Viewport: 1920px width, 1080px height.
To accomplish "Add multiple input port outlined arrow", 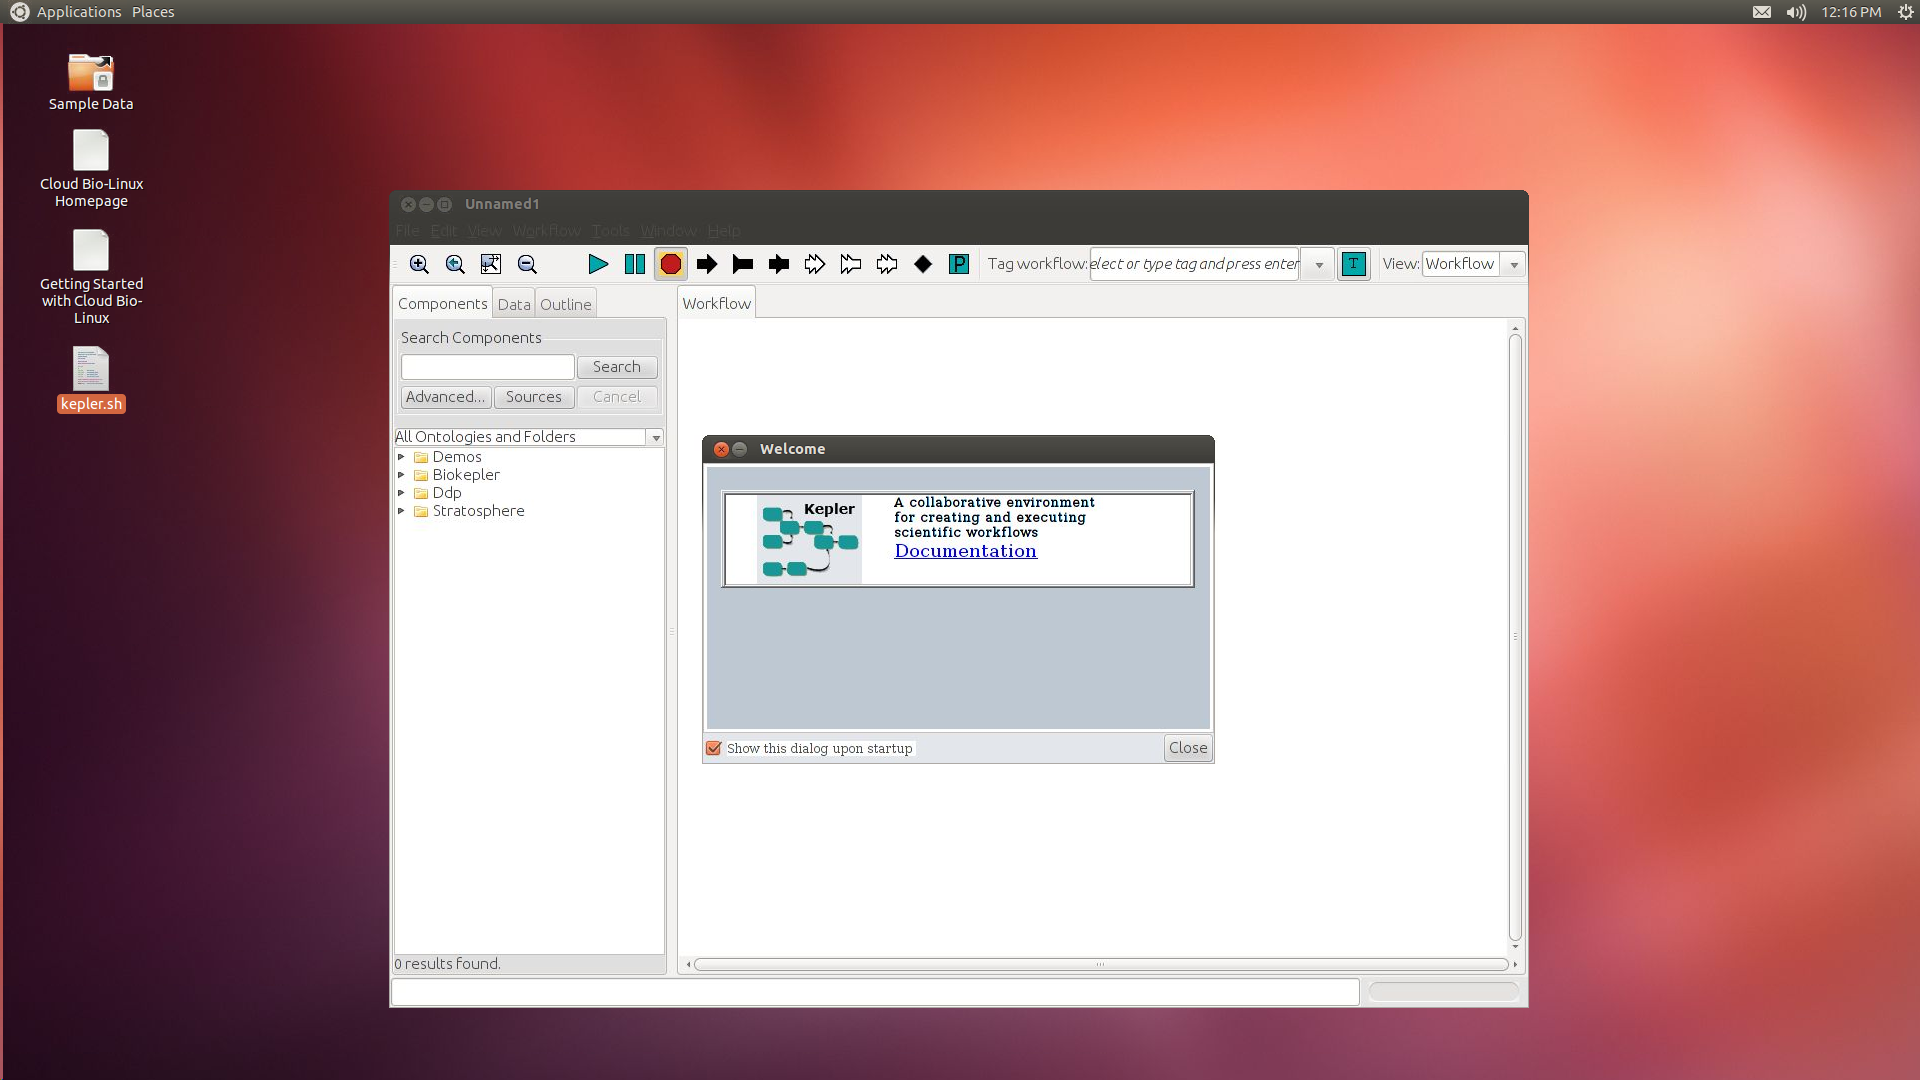I will pyautogui.click(x=815, y=264).
